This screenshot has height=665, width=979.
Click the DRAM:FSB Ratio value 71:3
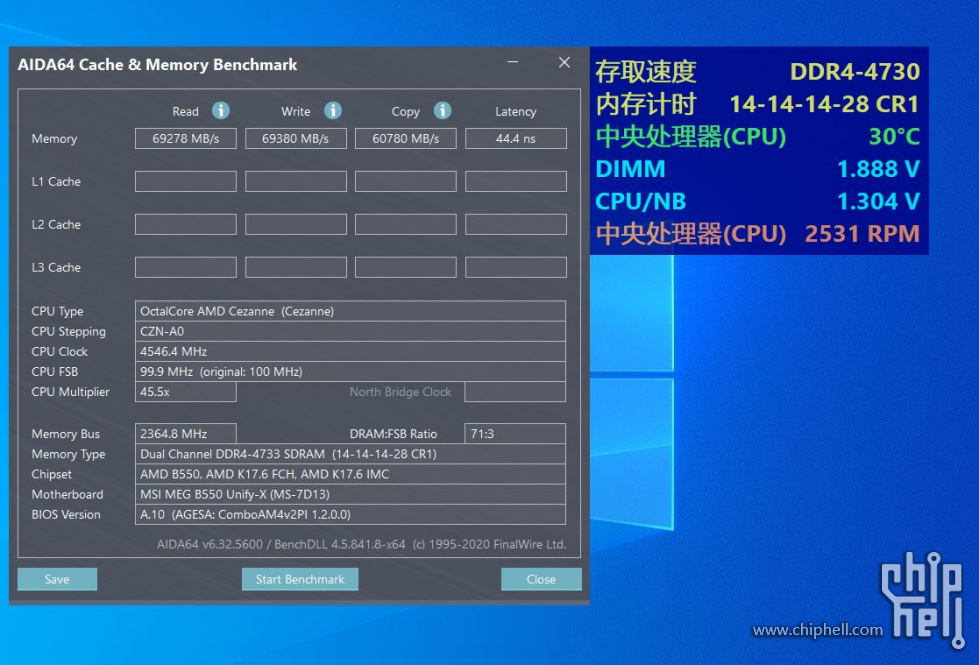(515, 433)
